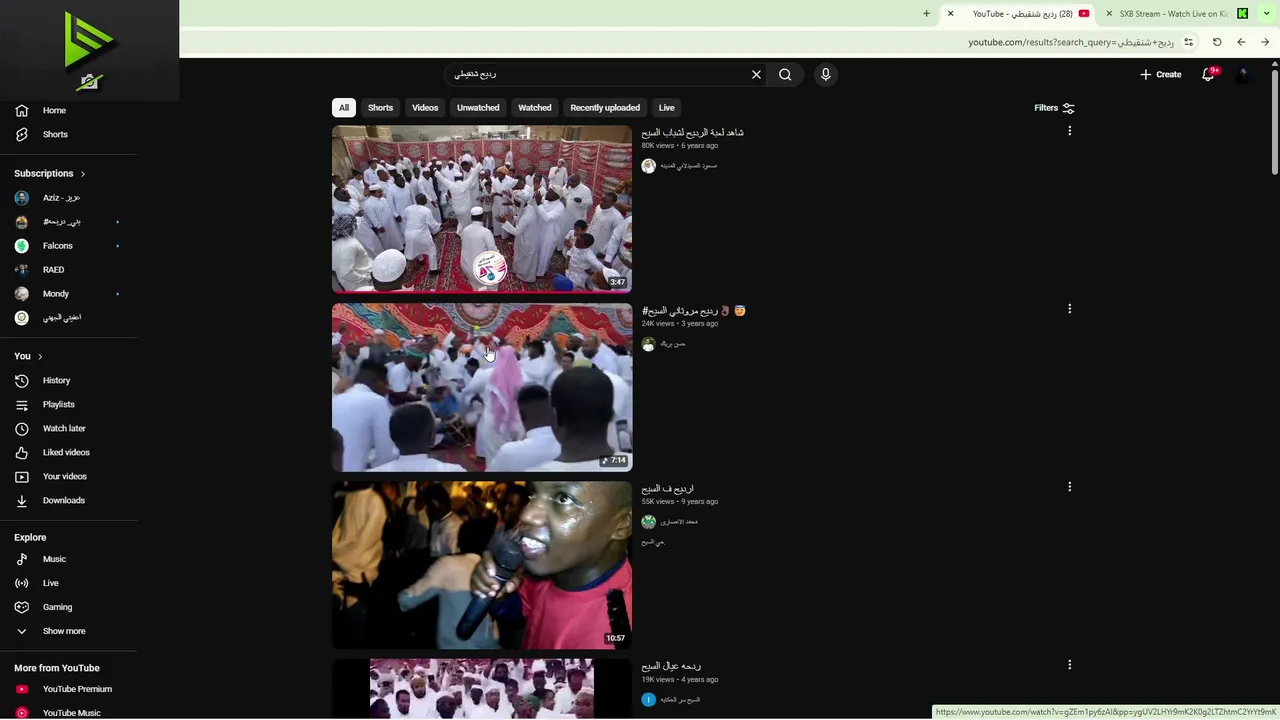Close the YouTube tab

pos(951,14)
